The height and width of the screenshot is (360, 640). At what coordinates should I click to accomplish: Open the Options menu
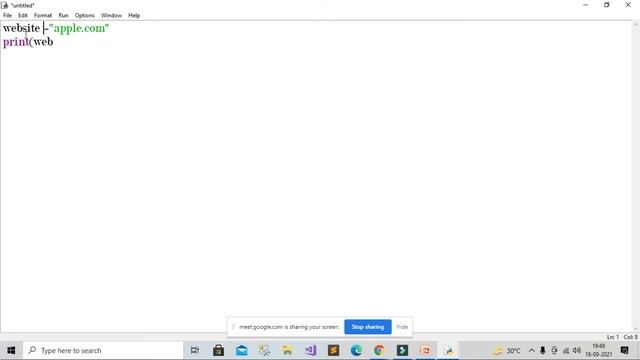[84, 15]
